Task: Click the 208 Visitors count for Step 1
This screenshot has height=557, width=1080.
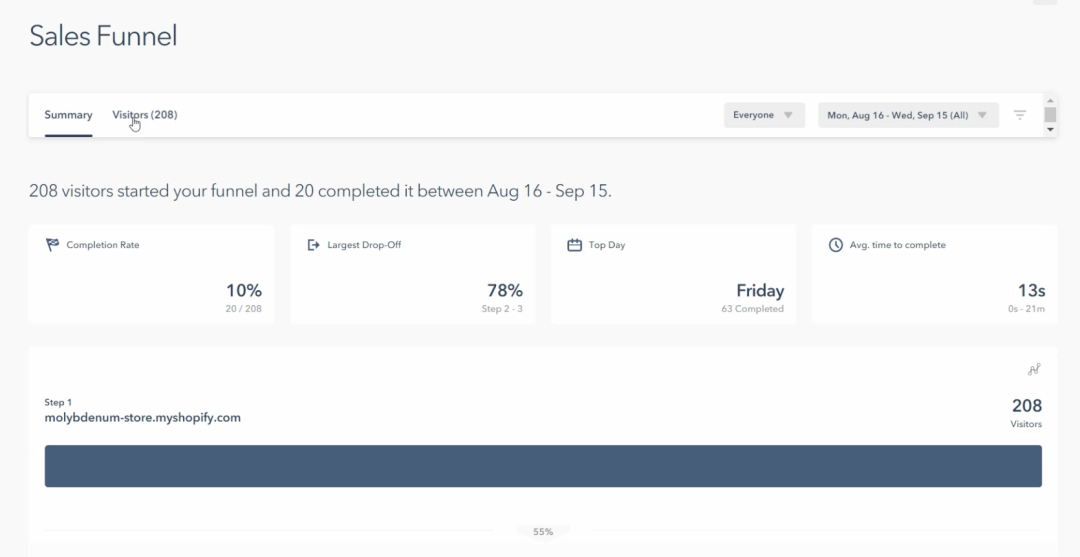Action: coord(1026,406)
